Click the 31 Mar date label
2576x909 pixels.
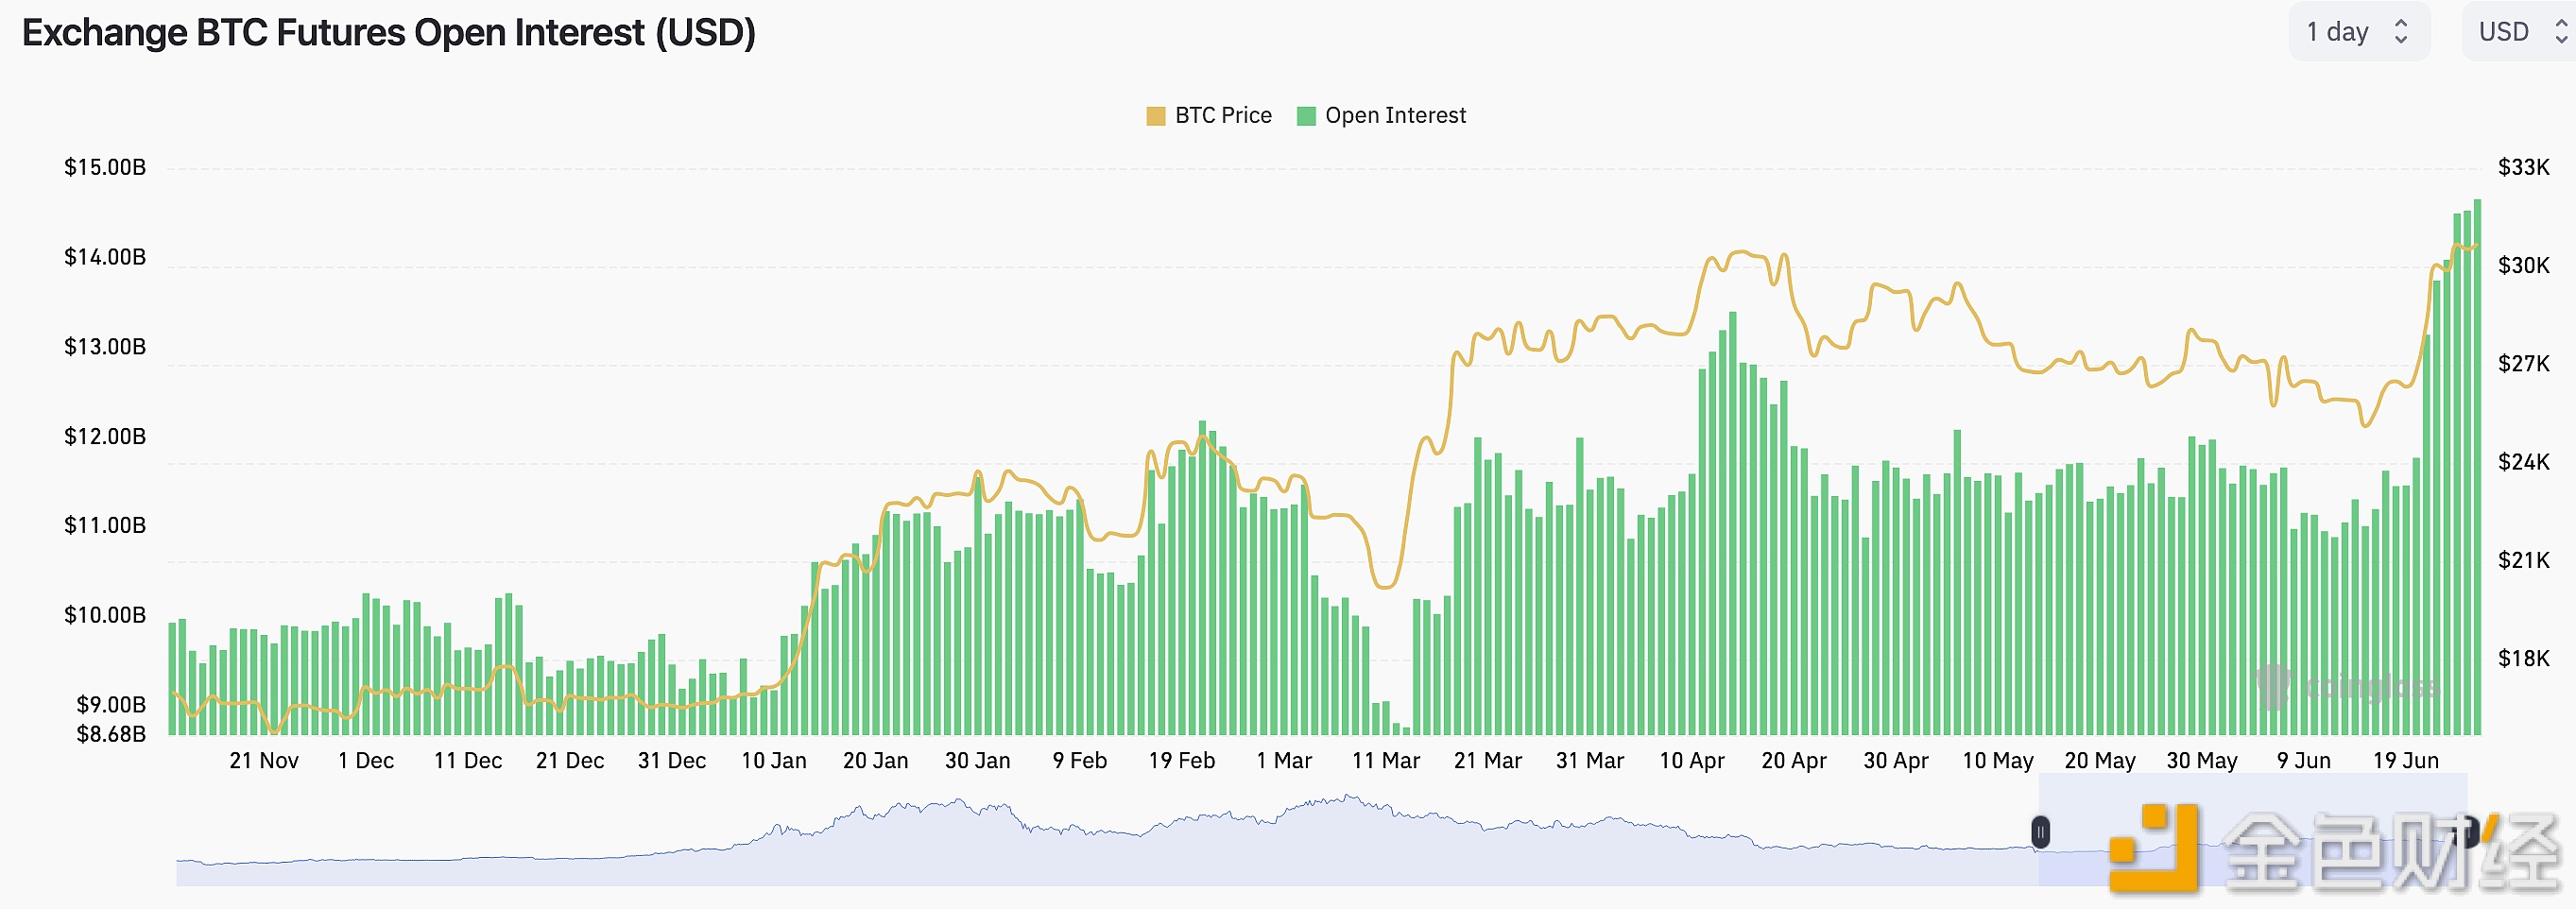click(x=1590, y=761)
